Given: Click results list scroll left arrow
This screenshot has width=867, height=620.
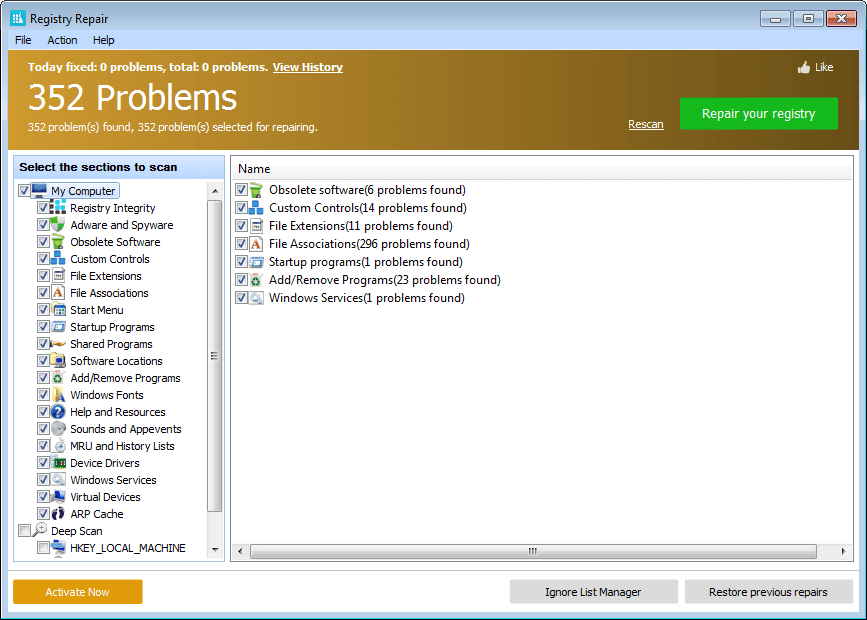Looking at the screenshot, I should point(240,551).
